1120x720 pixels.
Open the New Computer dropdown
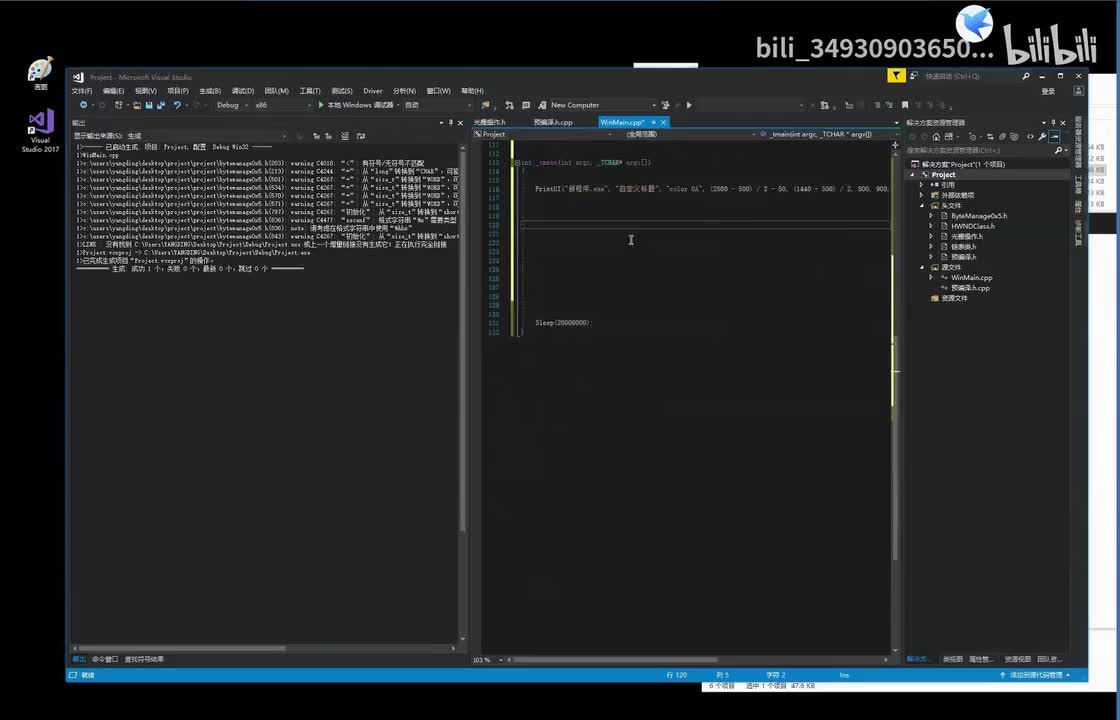coord(602,105)
